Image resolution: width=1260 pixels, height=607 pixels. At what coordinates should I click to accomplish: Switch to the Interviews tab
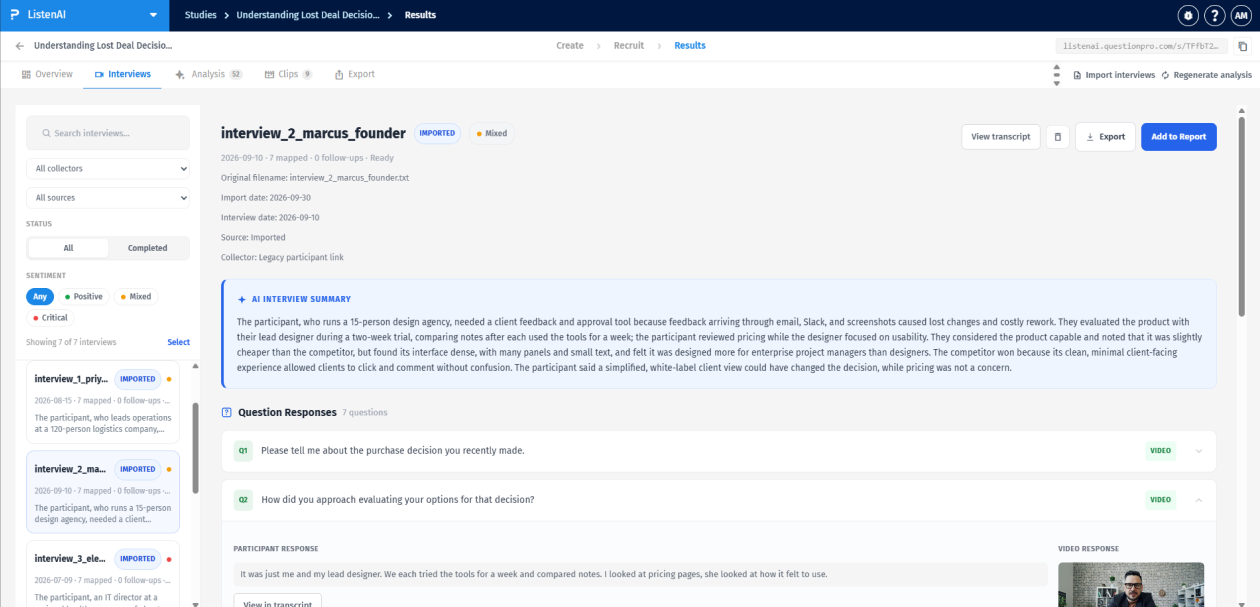122,74
